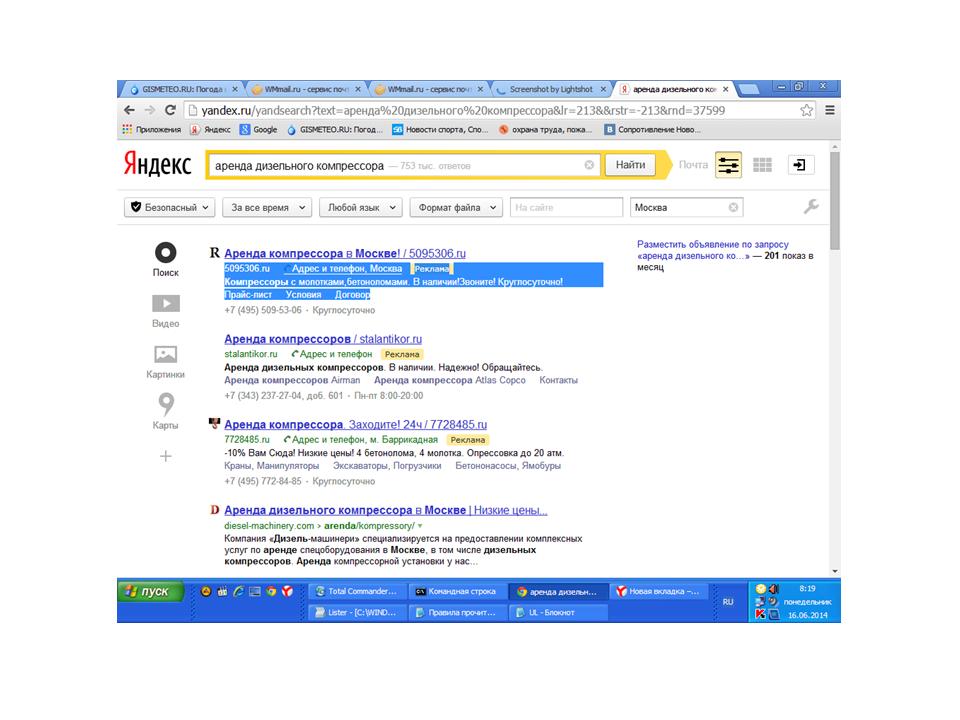The height and width of the screenshot is (720, 960).
Task: Expand the Формат файла dropdown
Action: coord(456,208)
